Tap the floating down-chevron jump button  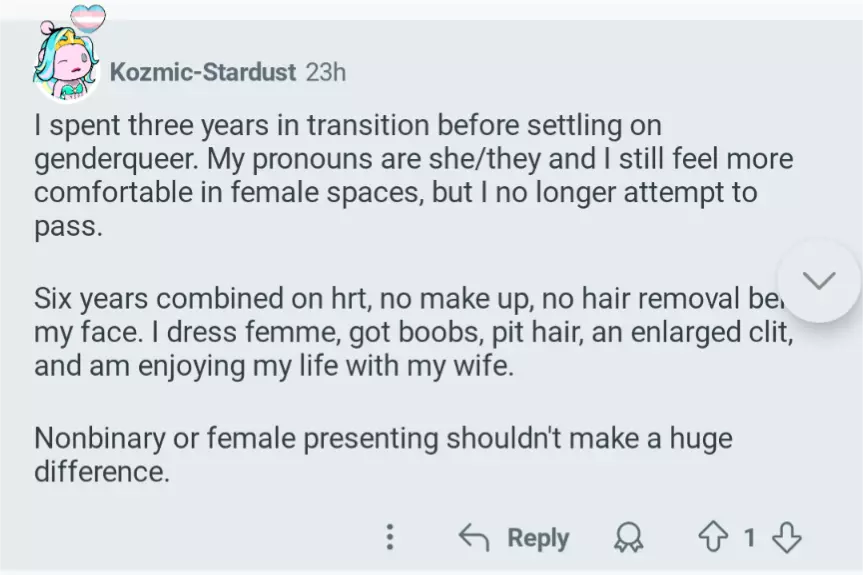(x=818, y=281)
